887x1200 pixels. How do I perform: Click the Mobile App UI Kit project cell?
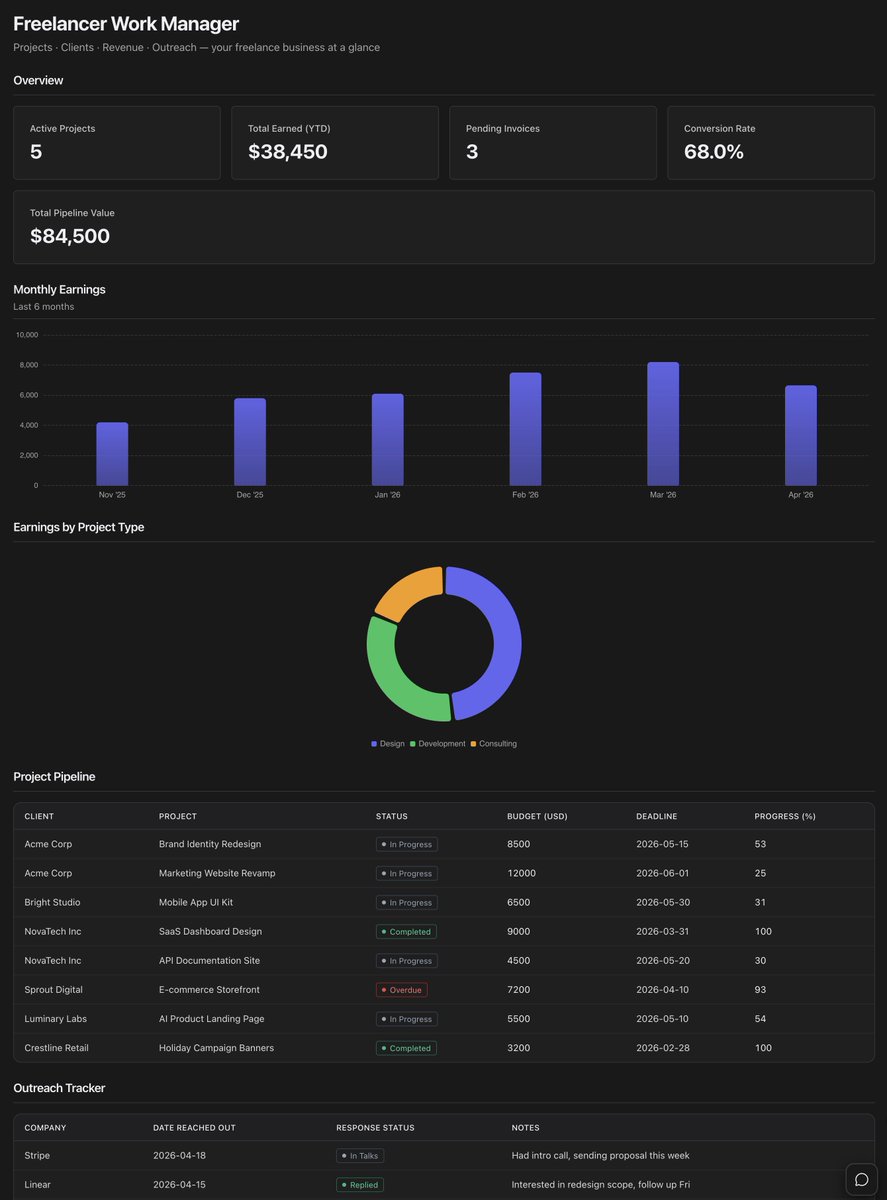coord(196,902)
